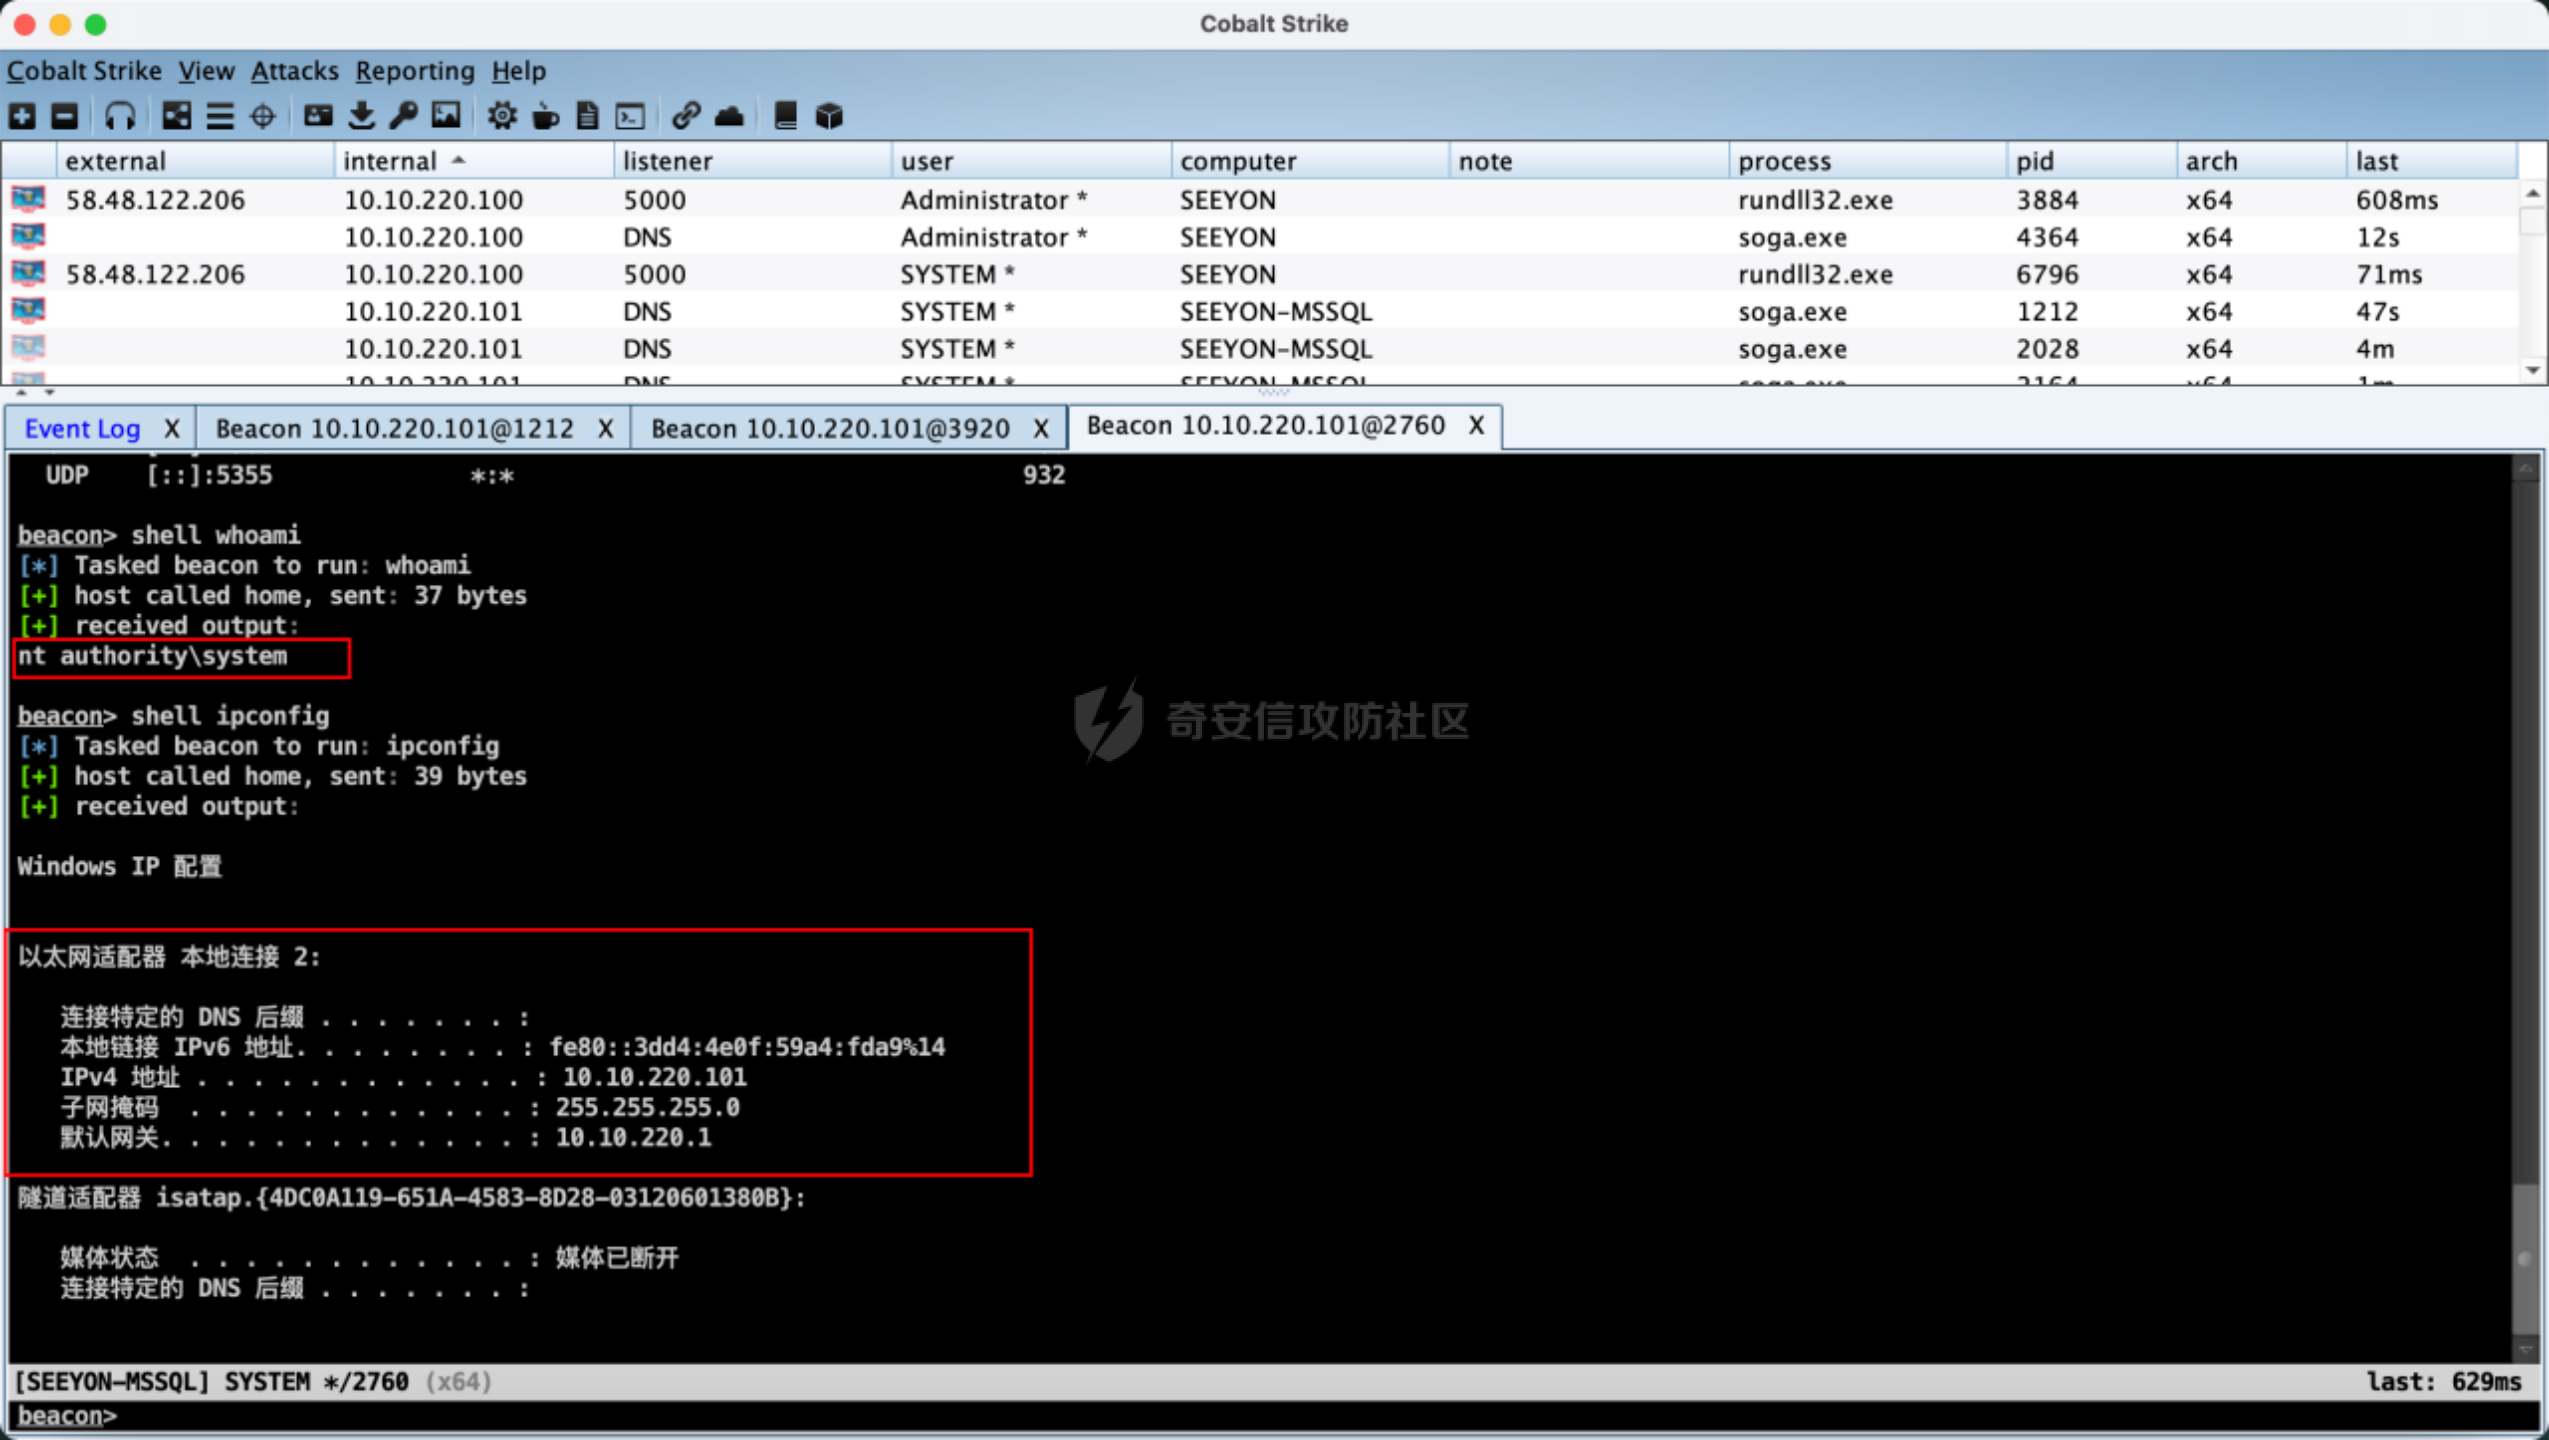Click the cloud manage web server icon
Viewport: 2549px width, 1440px height.
click(729, 116)
